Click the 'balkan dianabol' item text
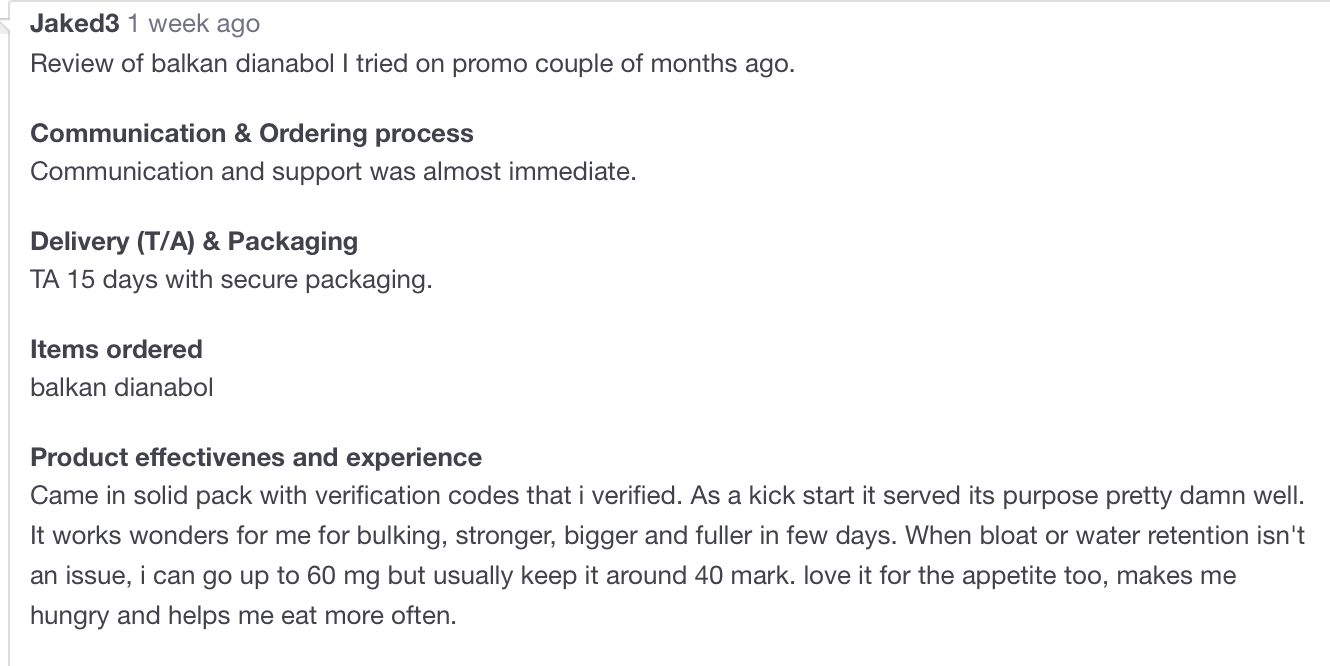 point(122,388)
